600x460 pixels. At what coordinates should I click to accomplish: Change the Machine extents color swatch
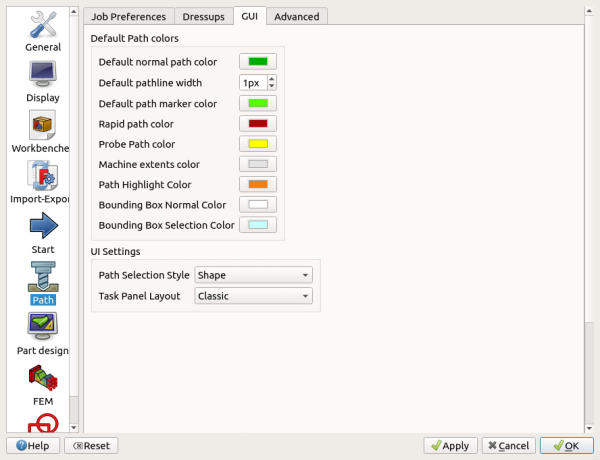point(258,164)
